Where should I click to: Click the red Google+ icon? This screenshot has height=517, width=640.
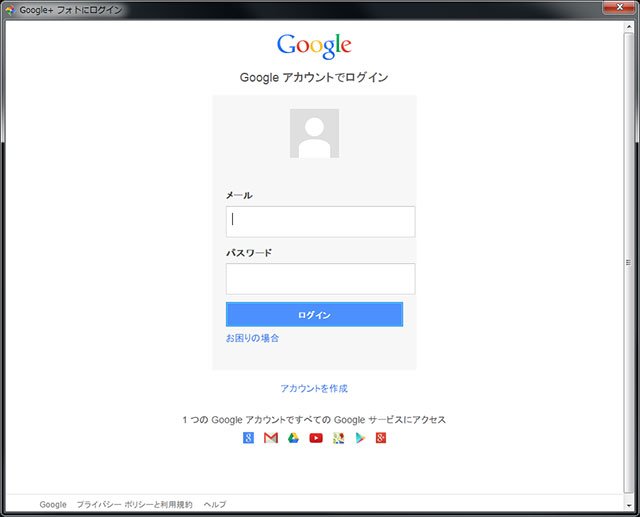click(381, 438)
